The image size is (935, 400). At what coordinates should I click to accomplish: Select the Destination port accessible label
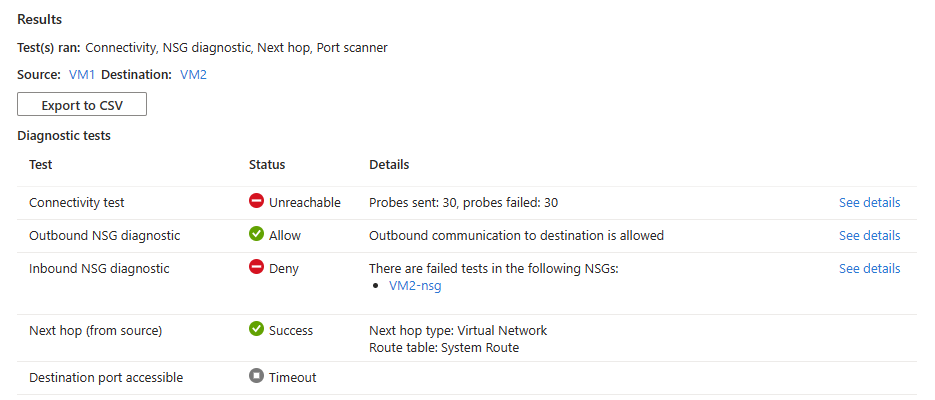pos(106,377)
